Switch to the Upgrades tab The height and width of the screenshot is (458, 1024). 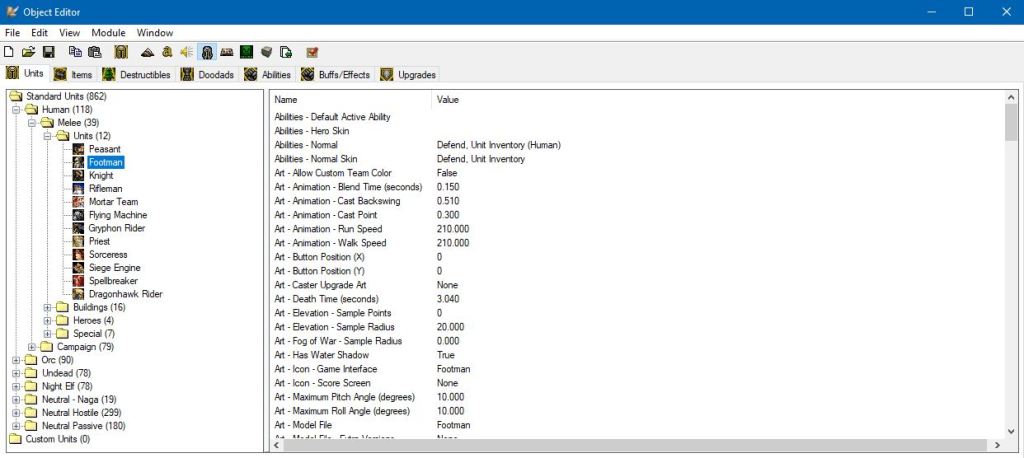point(408,75)
